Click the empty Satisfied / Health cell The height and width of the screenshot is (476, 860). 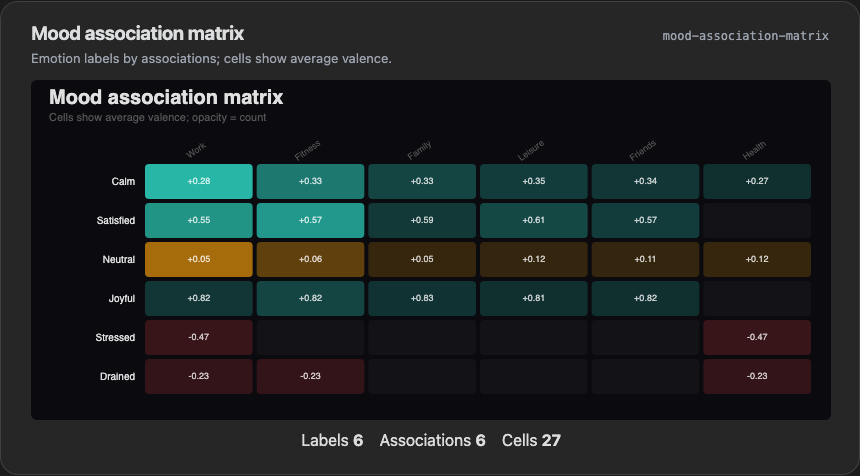pos(757,220)
